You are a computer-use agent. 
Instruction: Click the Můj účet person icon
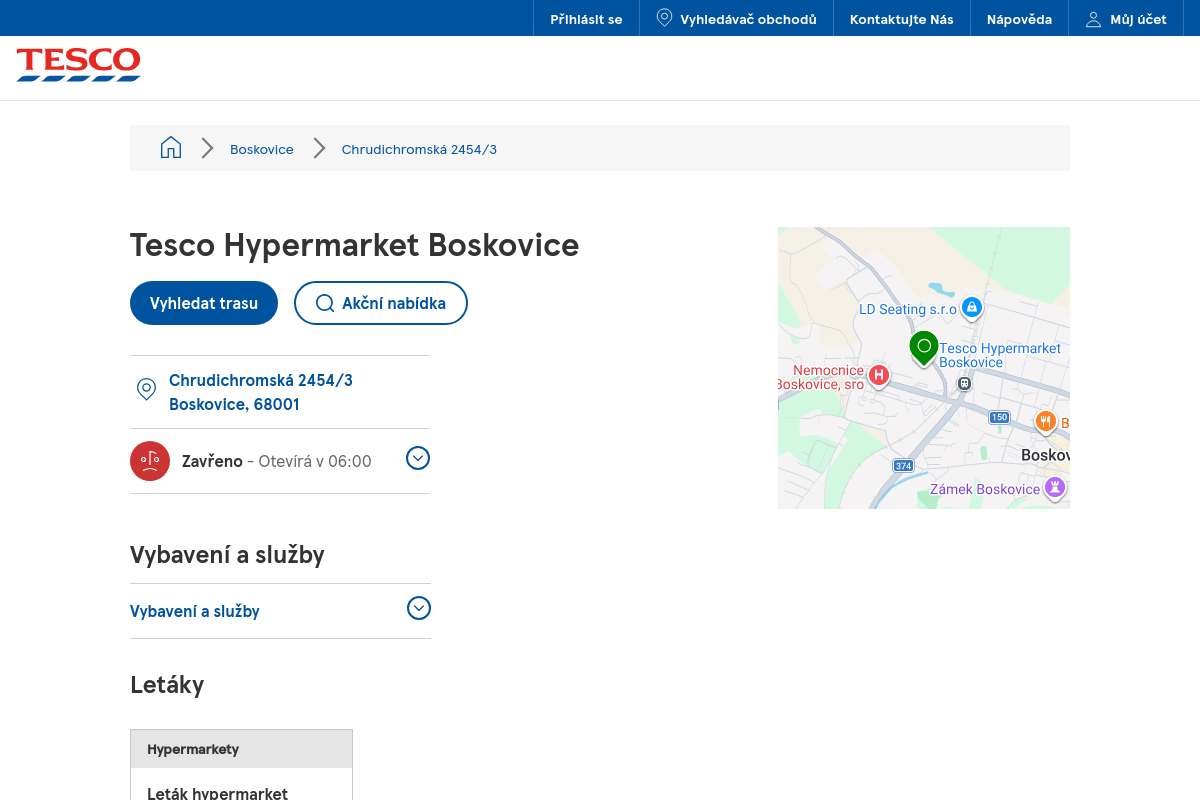click(1093, 19)
